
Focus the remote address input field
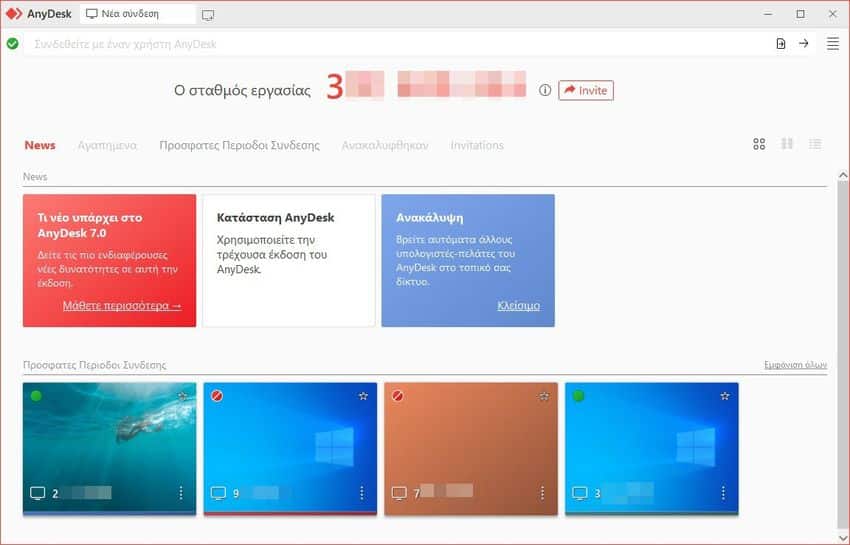point(396,44)
